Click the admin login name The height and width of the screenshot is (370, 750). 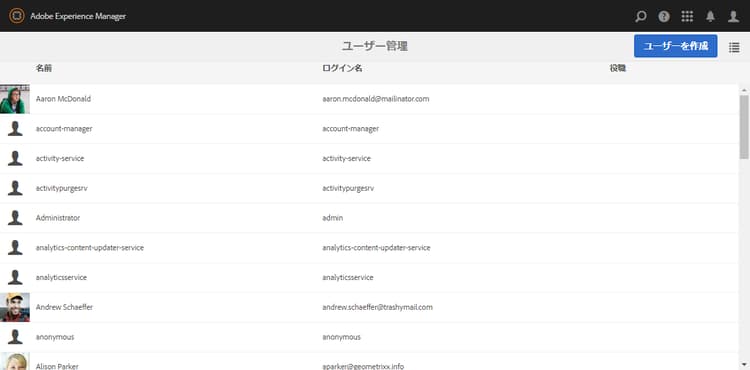(x=332, y=218)
